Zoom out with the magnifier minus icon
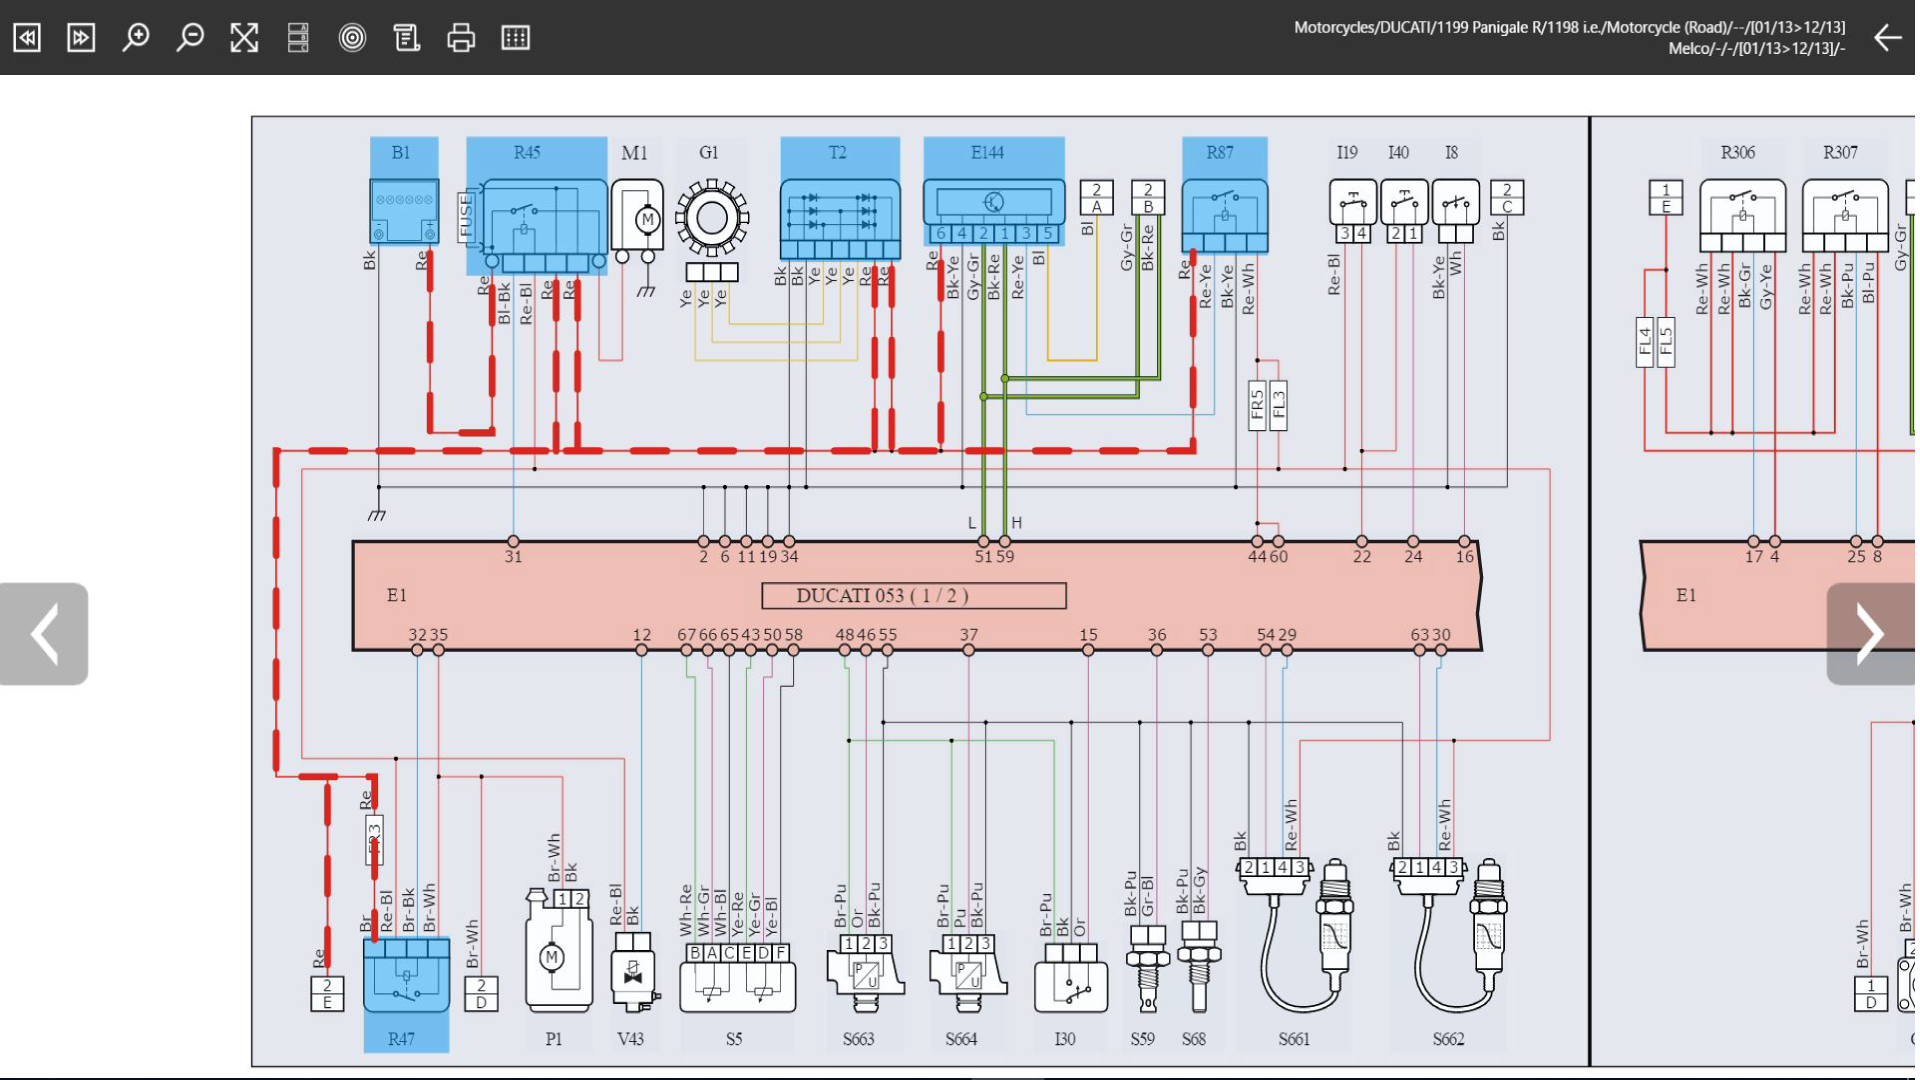The image size is (1920, 1080). [x=190, y=38]
